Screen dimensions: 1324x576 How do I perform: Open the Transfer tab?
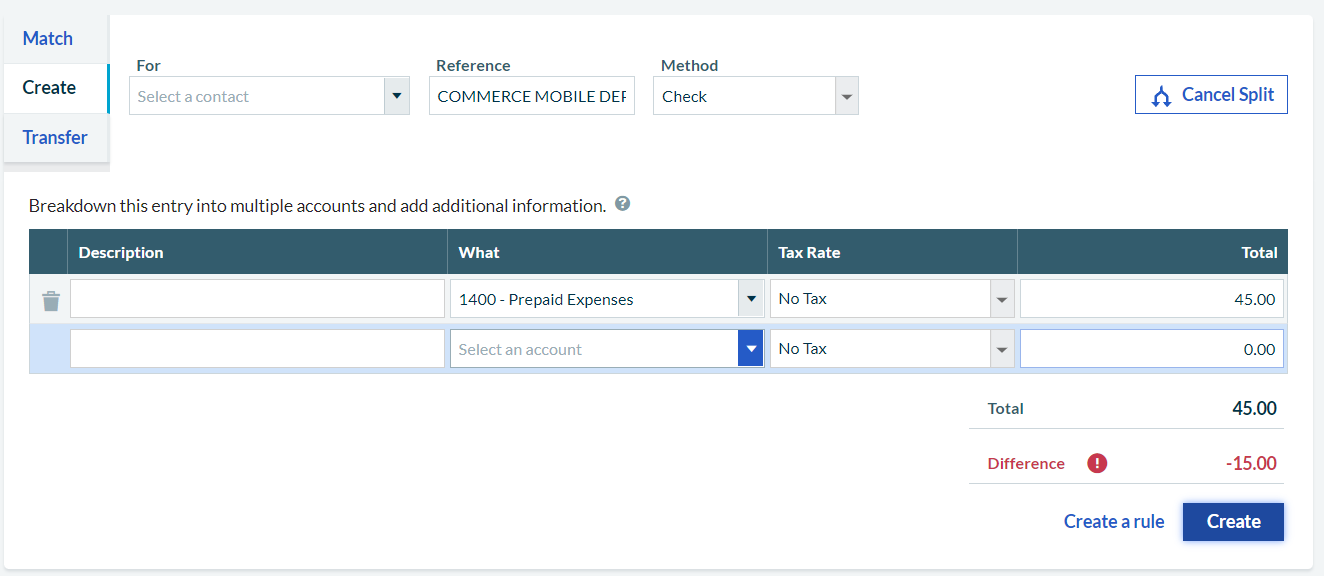[55, 137]
